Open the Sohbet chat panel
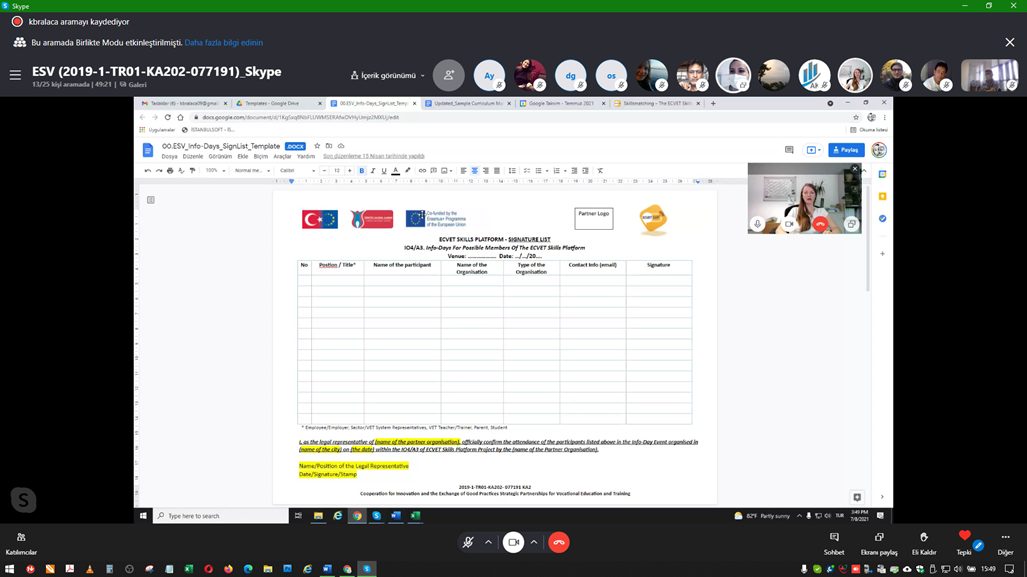The image size is (1027, 577). coord(834,538)
